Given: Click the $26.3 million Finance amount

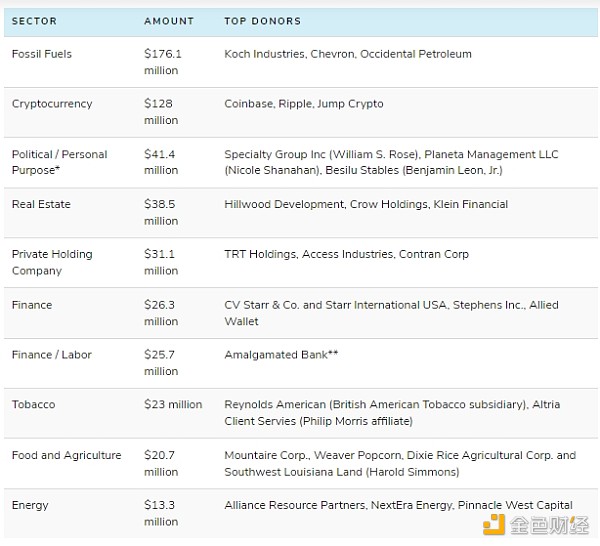Looking at the screenshot, I should [x=161, y=313].
